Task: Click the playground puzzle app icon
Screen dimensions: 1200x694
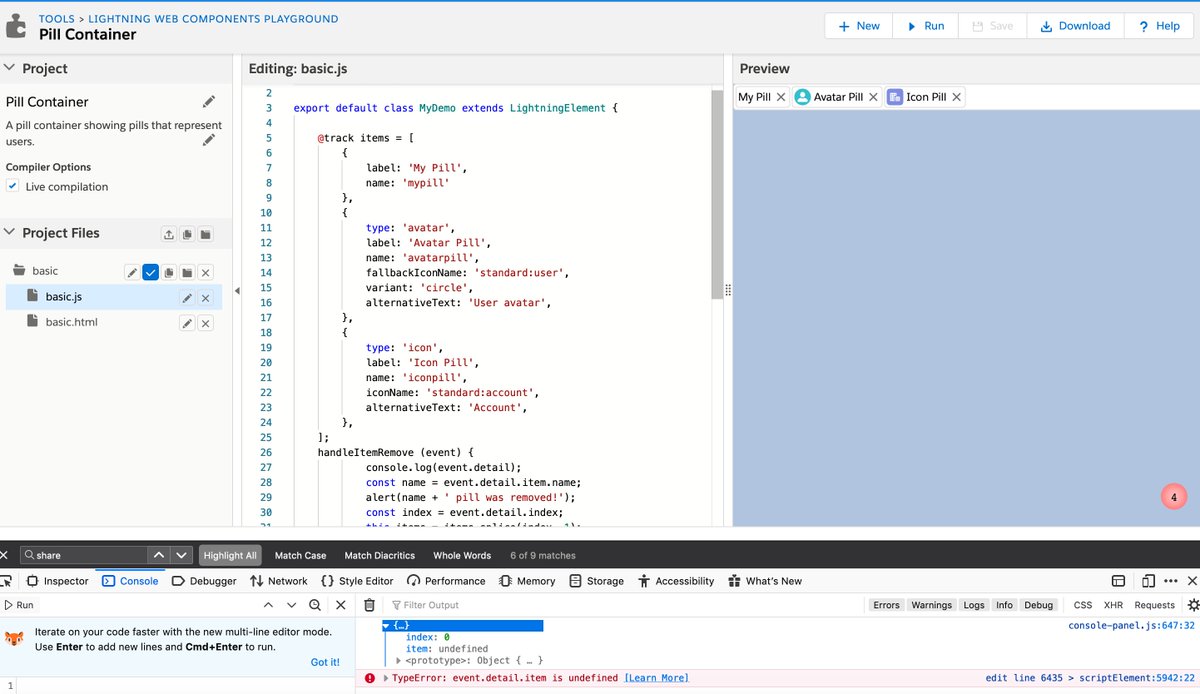Action: [18, 25]
